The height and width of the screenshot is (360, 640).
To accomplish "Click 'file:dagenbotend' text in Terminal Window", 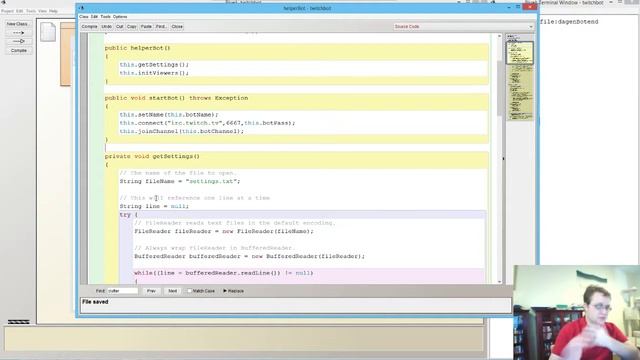I will [x=569, y=22].
